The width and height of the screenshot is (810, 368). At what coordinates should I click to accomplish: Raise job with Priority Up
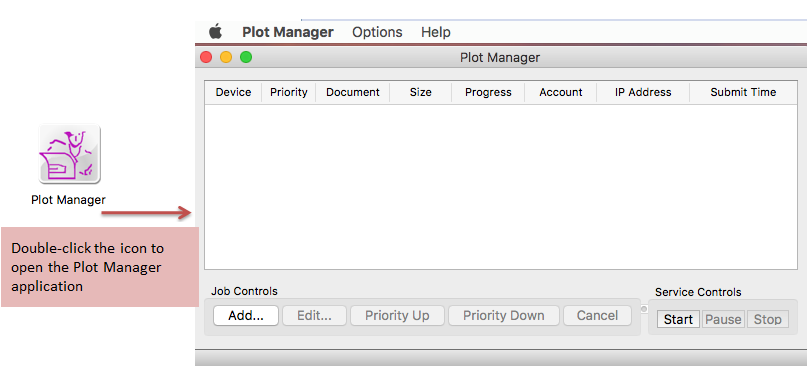click(397, 316)
